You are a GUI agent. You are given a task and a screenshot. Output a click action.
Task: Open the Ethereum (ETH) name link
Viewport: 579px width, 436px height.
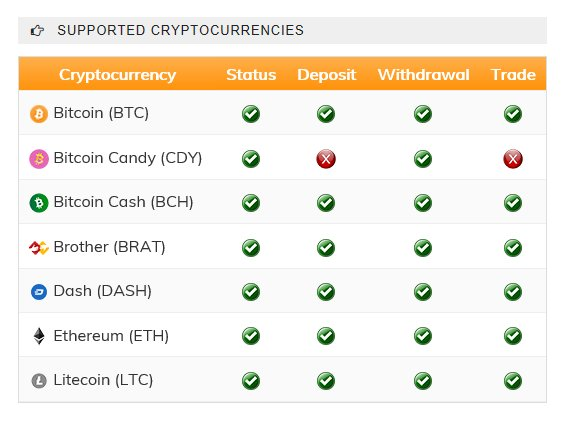click(111, 336)
